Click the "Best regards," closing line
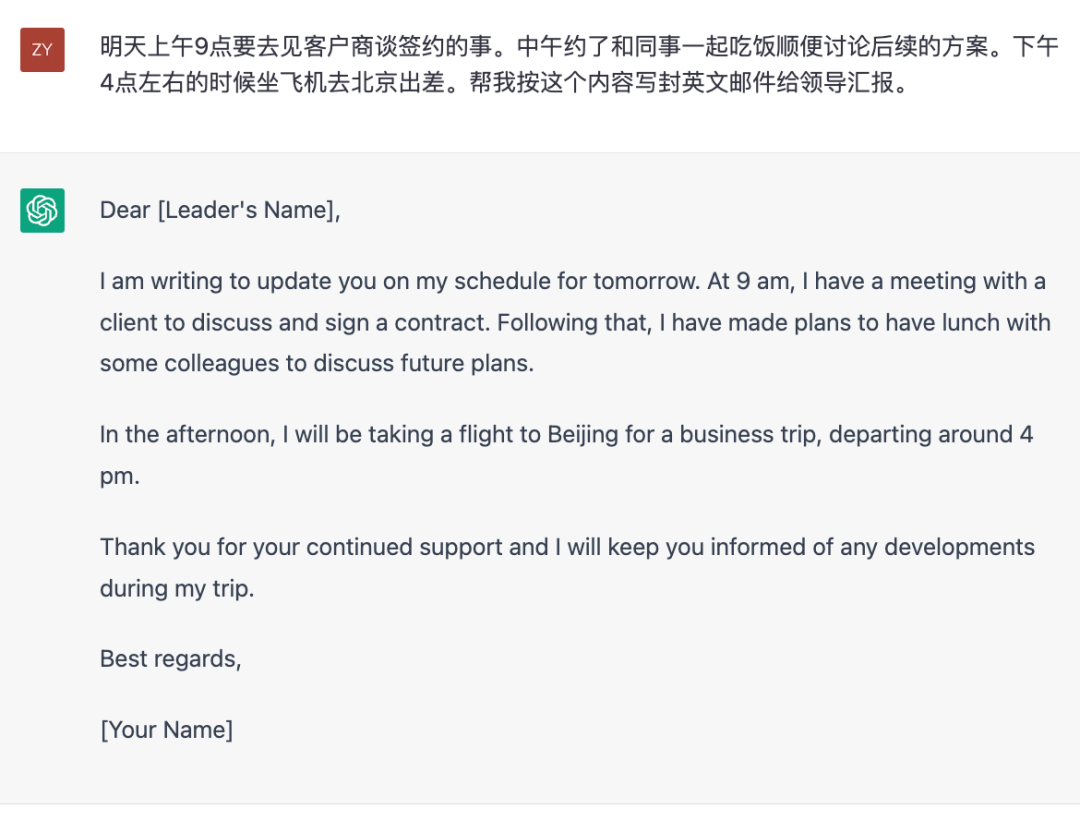The image size is (1080, 833). pyautogui.click(x=170, y=659)
